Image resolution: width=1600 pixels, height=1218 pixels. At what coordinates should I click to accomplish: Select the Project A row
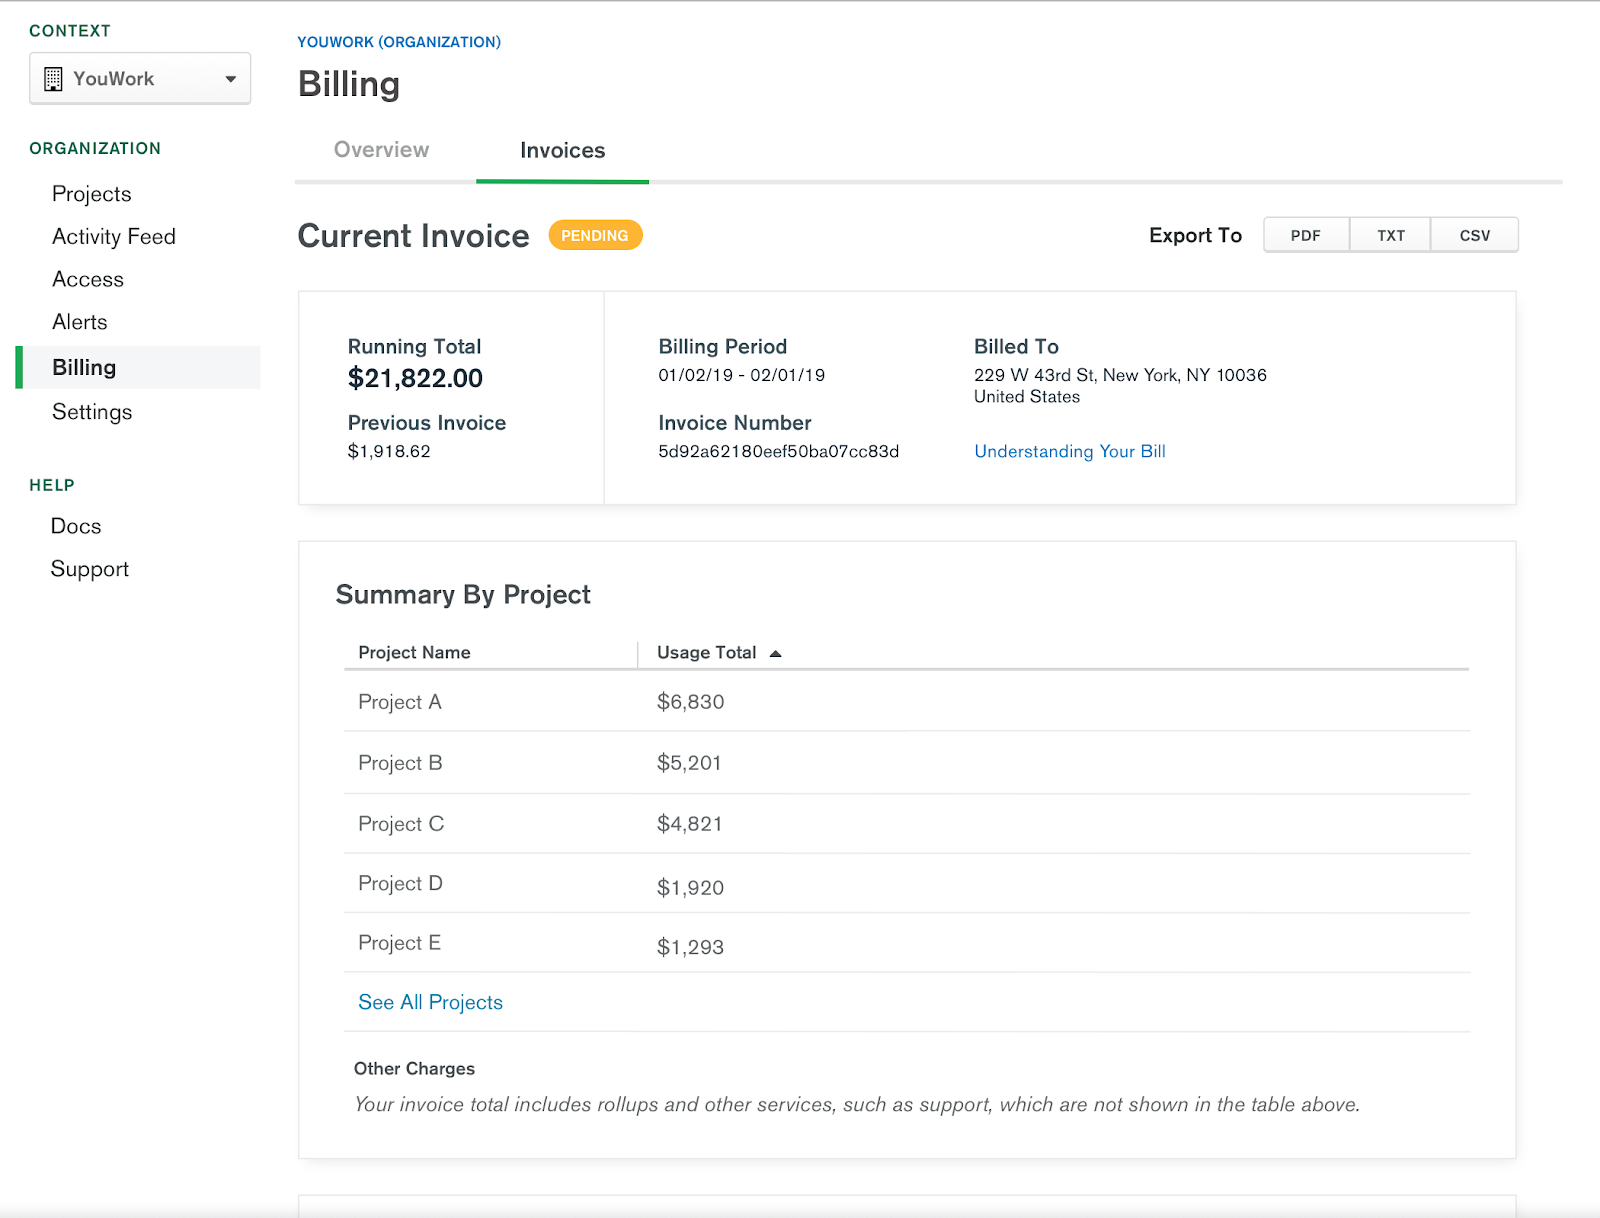click(x=400, y=702)
